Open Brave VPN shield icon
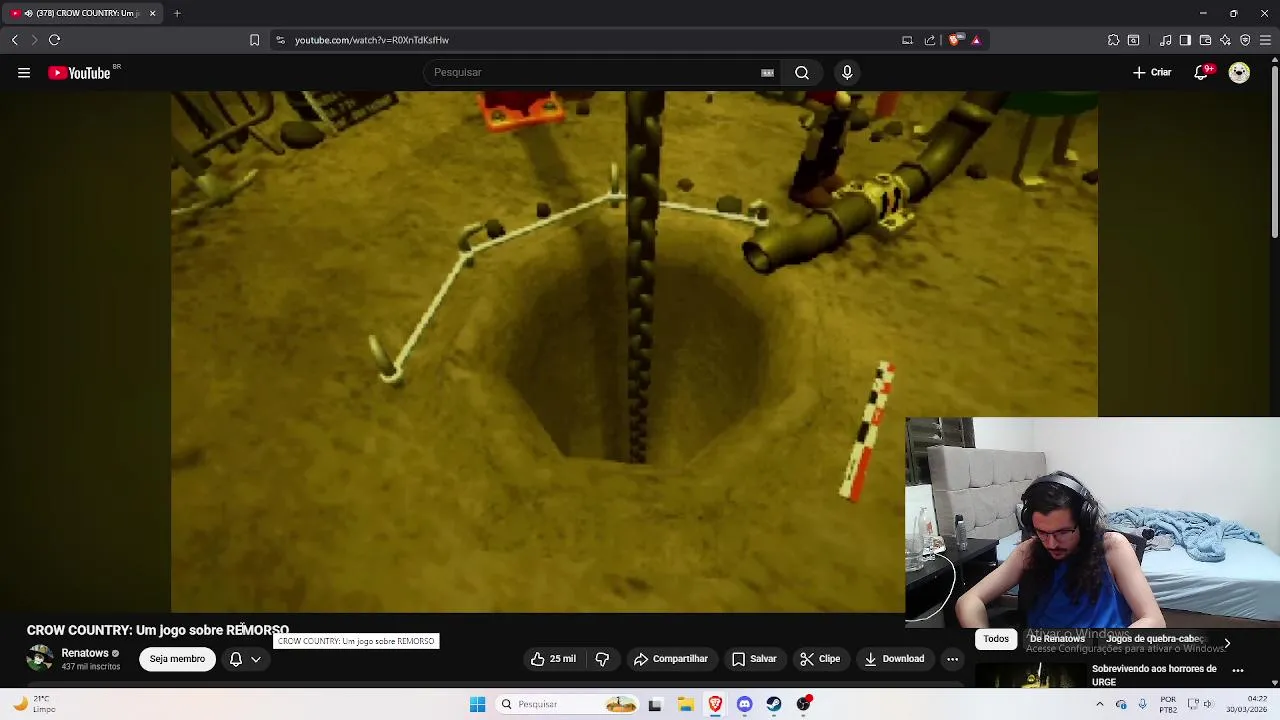The height and width of the screenshot is (720, 1280). coord(1245,40)
